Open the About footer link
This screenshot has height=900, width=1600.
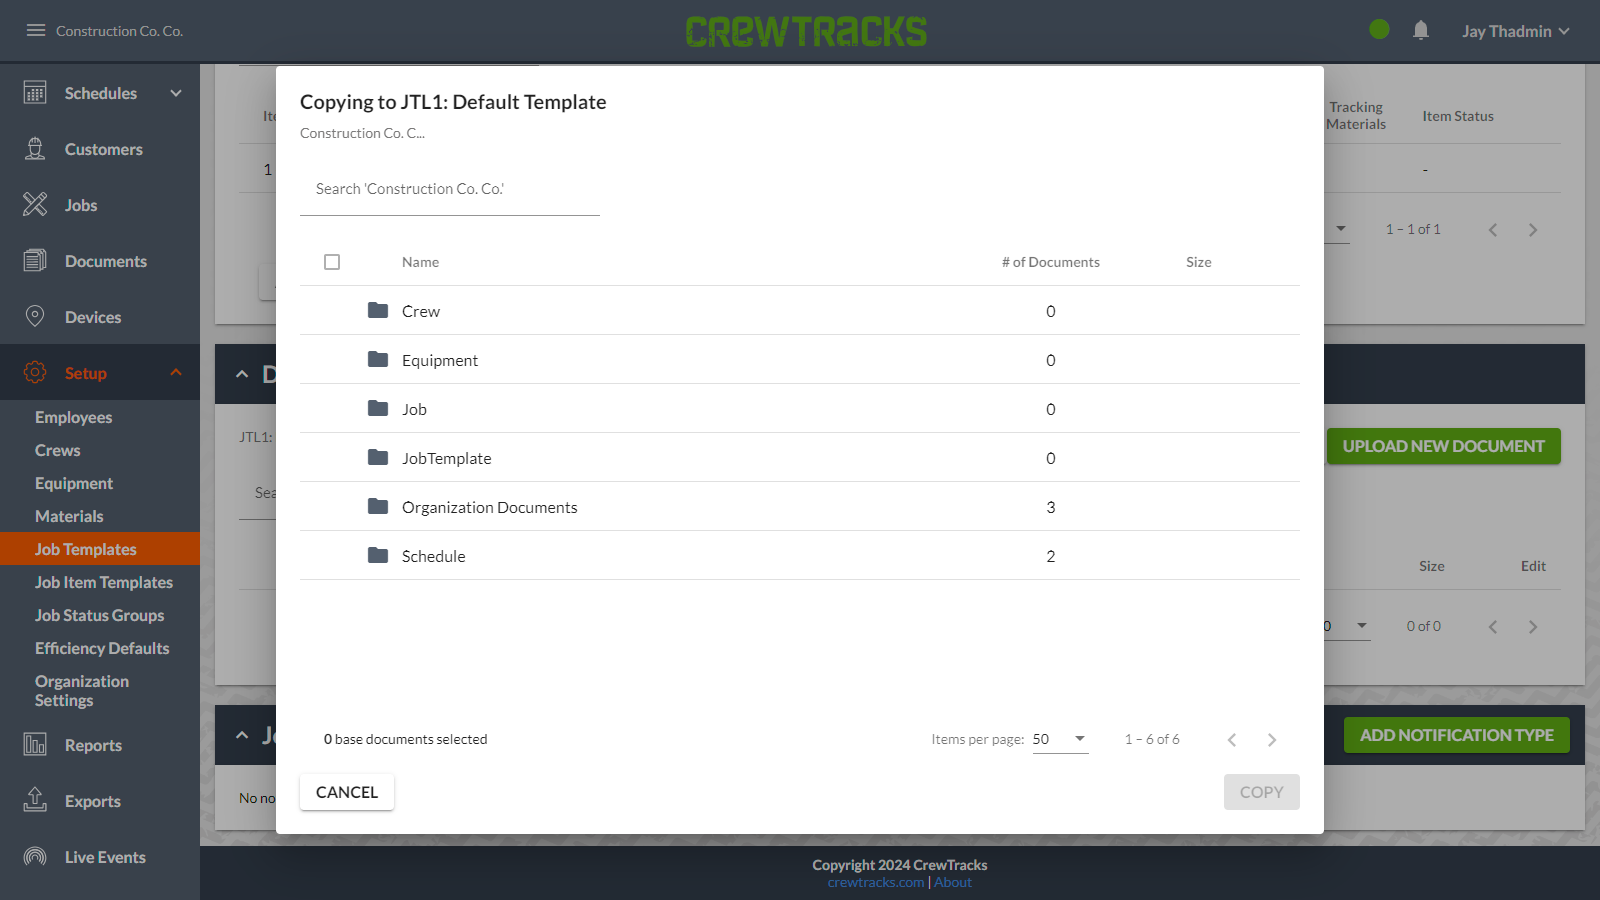(x=953, y=882)
